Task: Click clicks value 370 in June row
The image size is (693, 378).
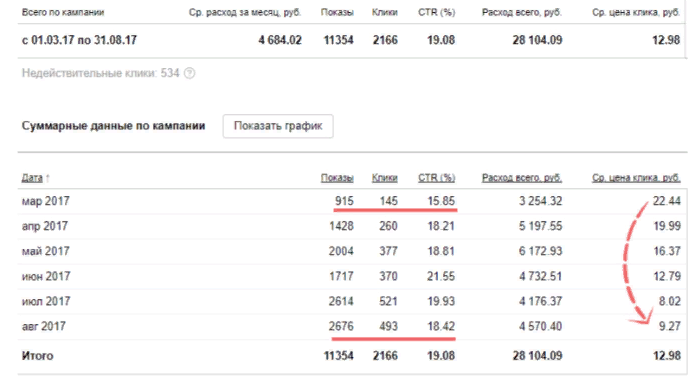Action: point(388,276)
